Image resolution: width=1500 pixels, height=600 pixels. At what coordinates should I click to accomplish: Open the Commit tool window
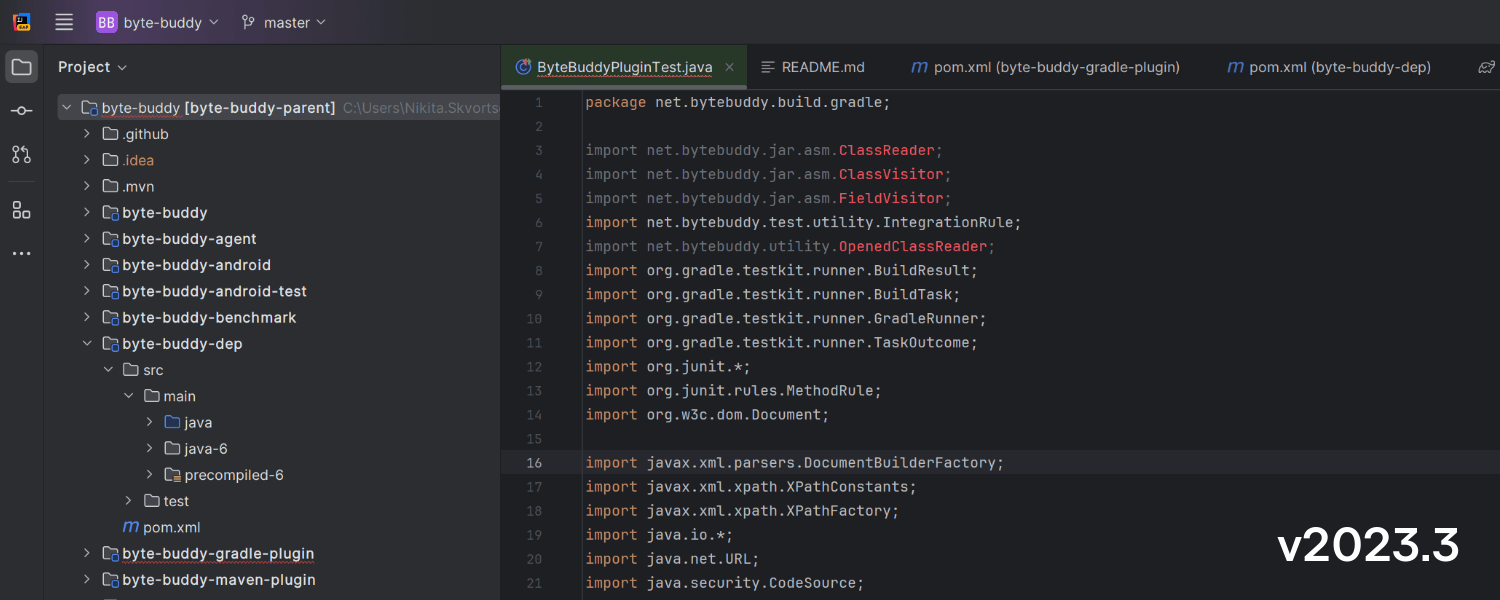tap(22, 111)
